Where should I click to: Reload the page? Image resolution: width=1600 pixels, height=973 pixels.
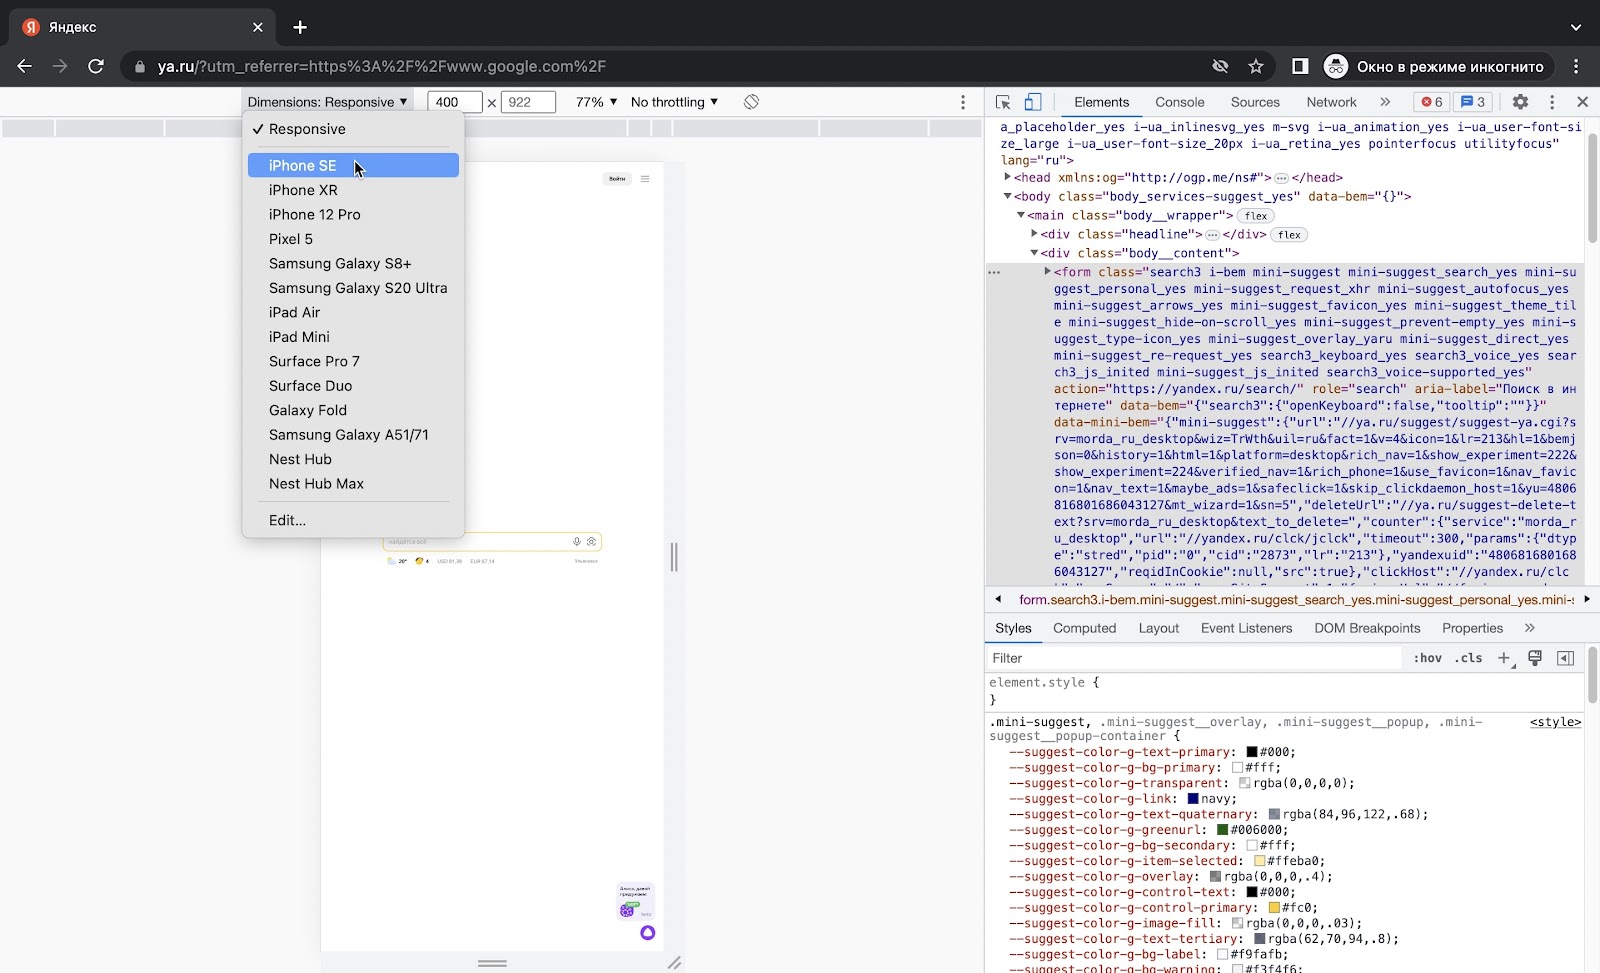point(96,66)
